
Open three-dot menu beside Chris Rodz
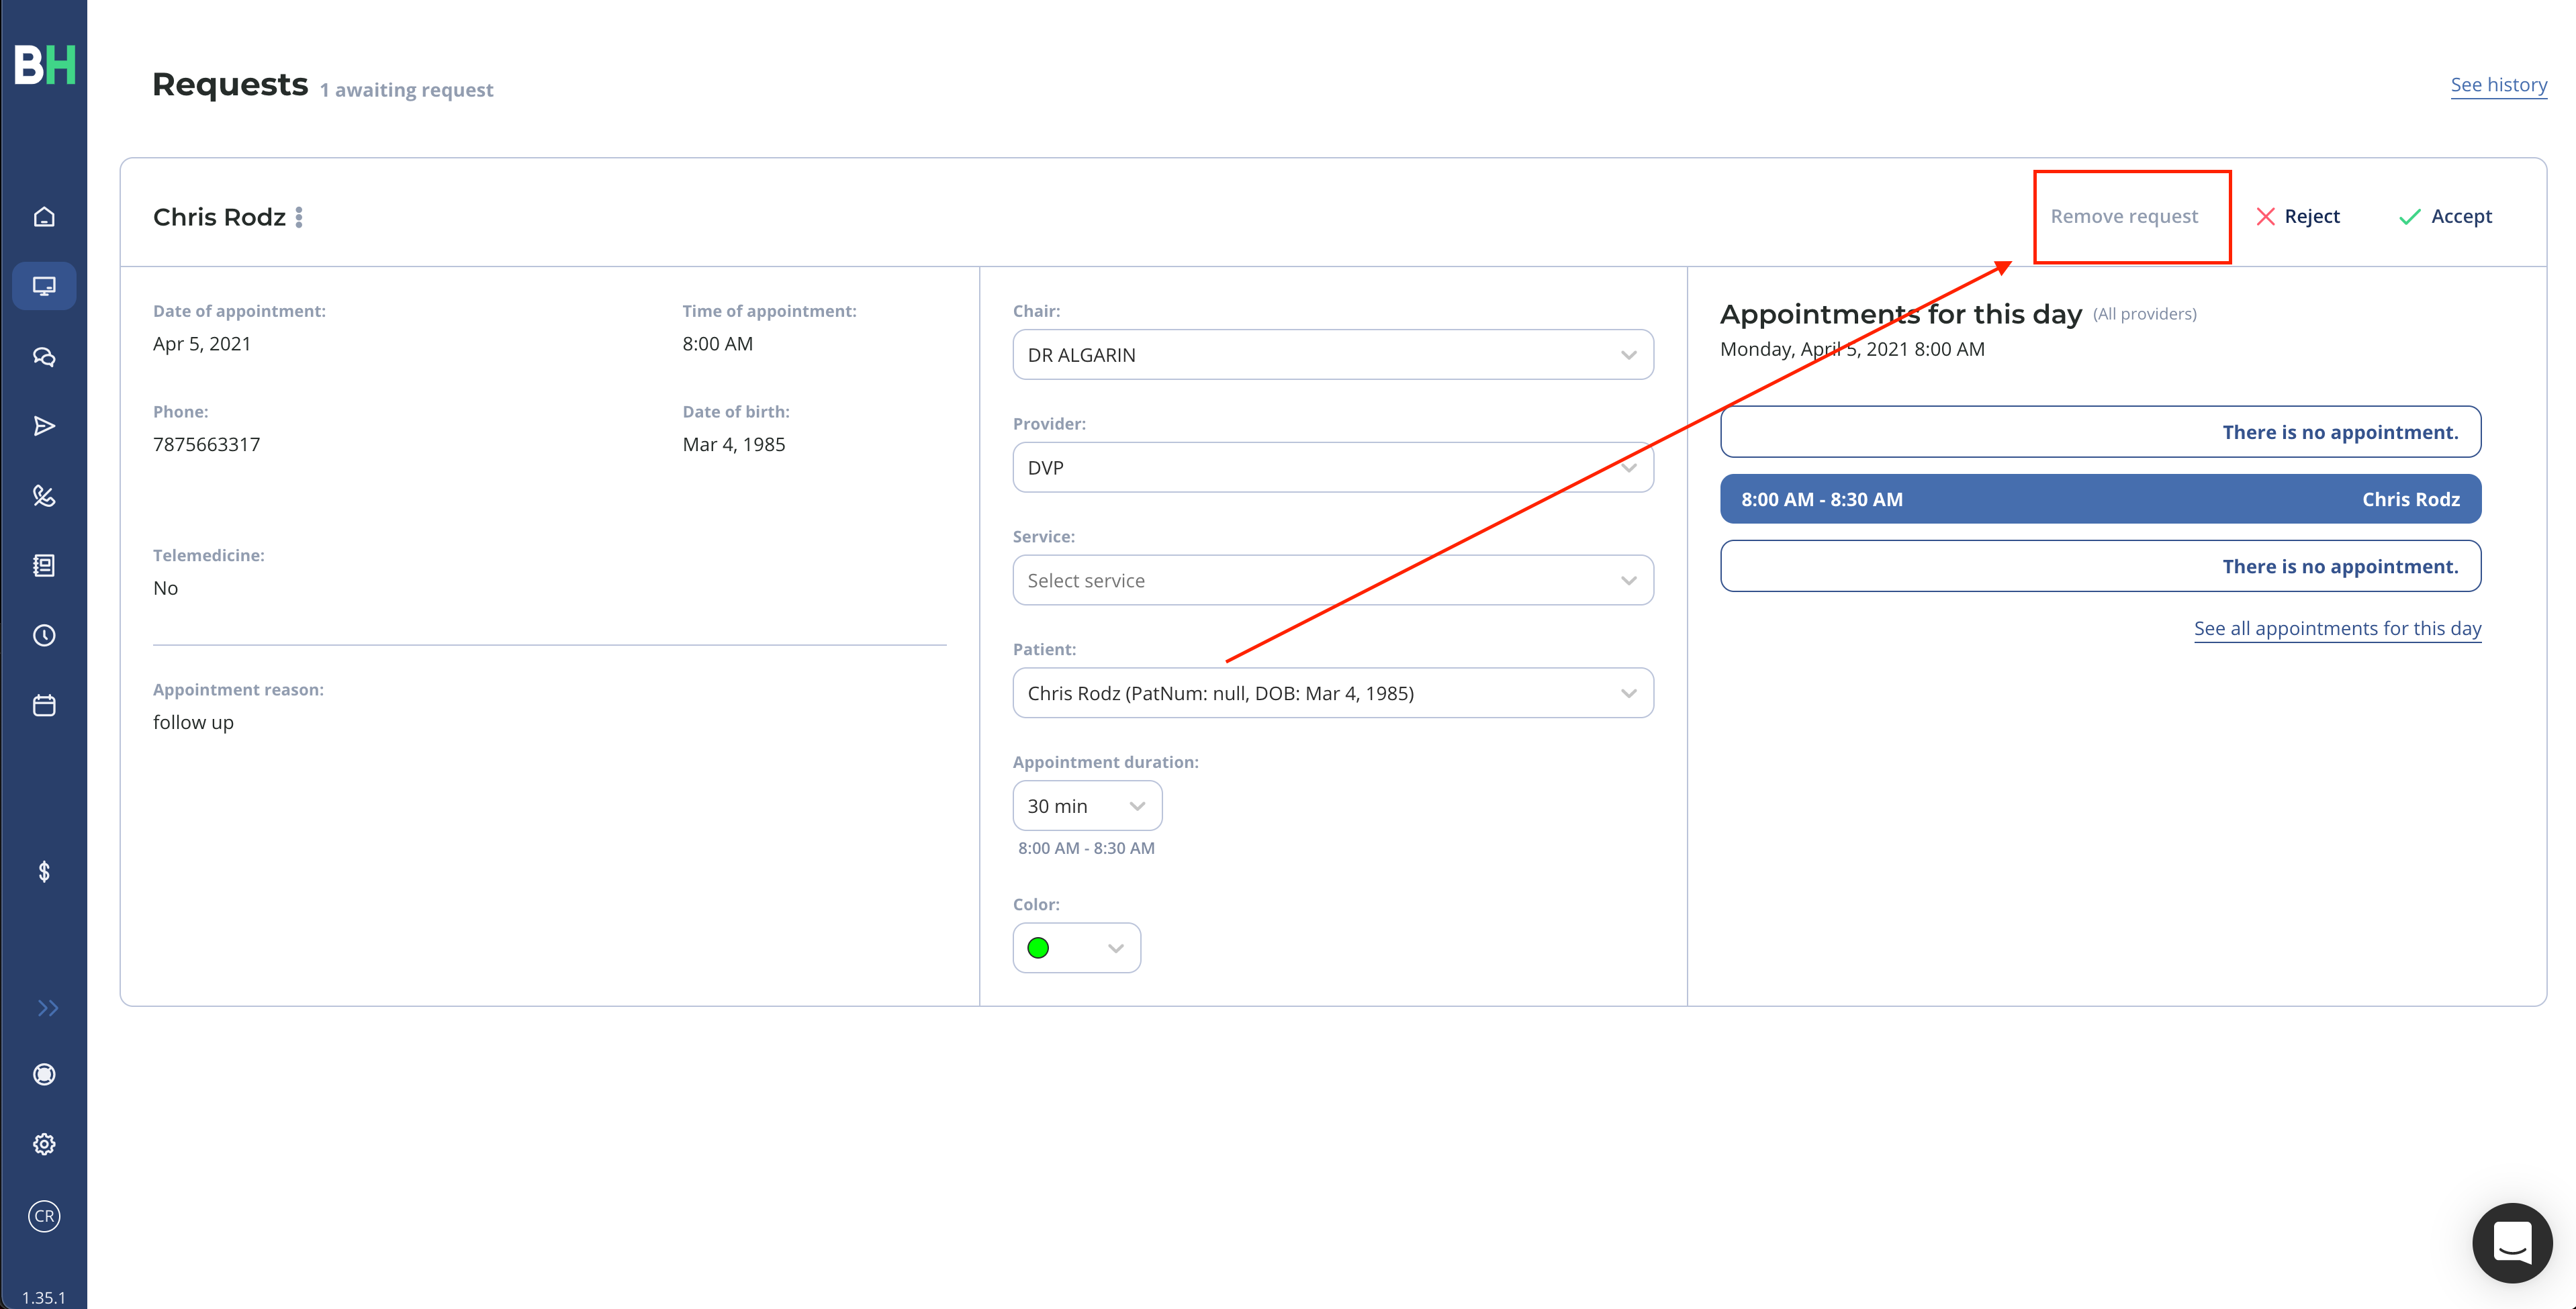299,217
